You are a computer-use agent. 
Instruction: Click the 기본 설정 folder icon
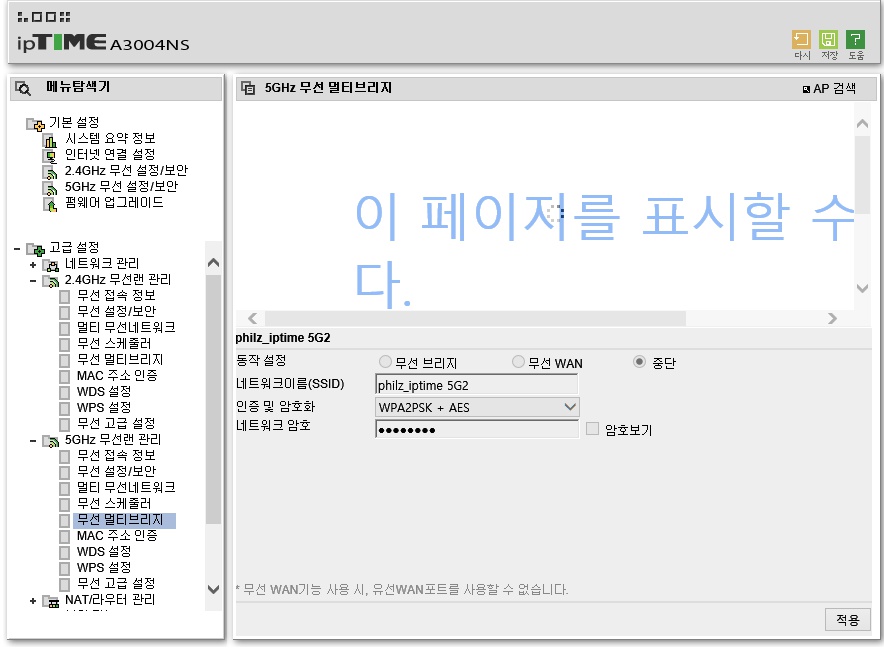point(36,124)
